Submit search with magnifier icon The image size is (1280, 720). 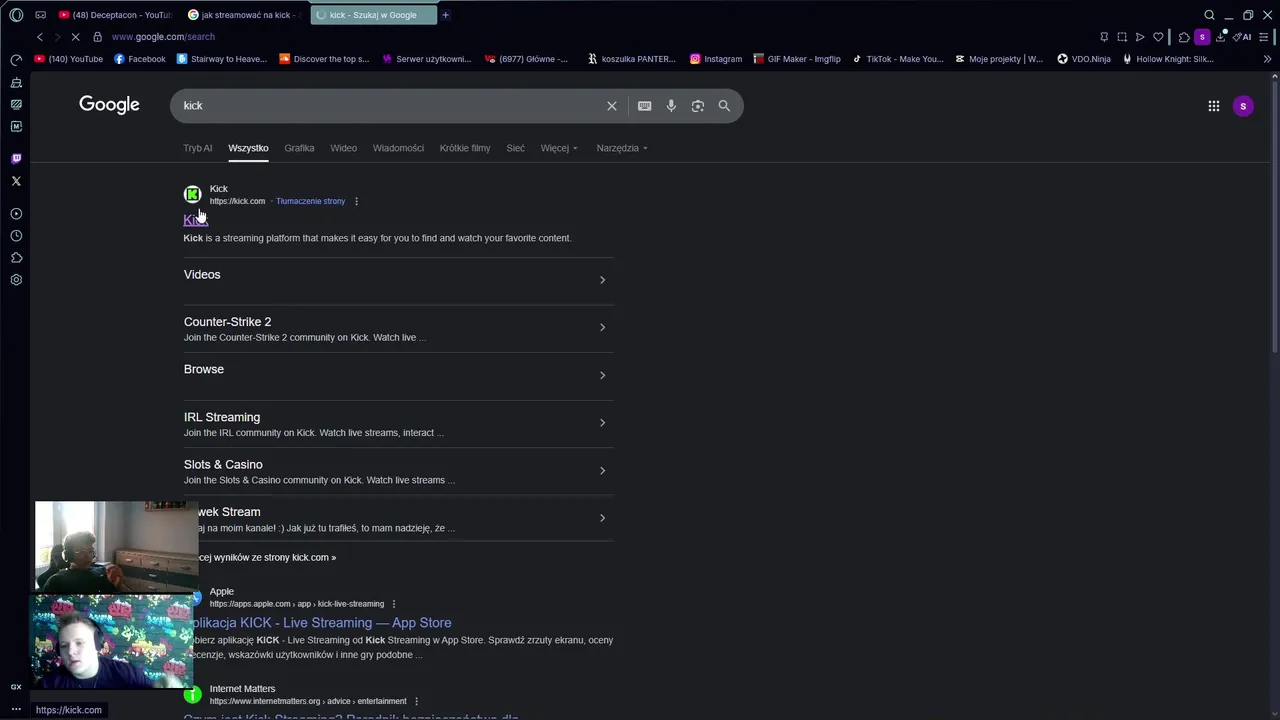(724, 106)
